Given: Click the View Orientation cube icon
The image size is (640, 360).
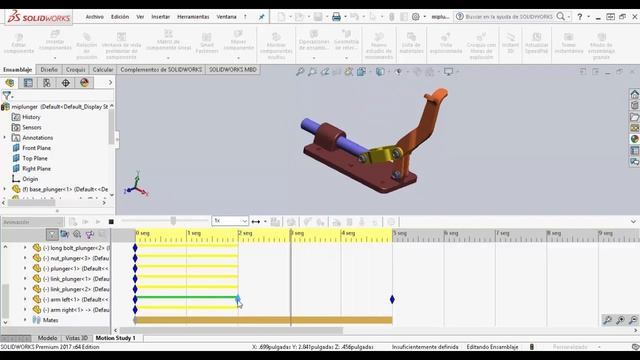Looking at the screenshot, I should 361,72.
